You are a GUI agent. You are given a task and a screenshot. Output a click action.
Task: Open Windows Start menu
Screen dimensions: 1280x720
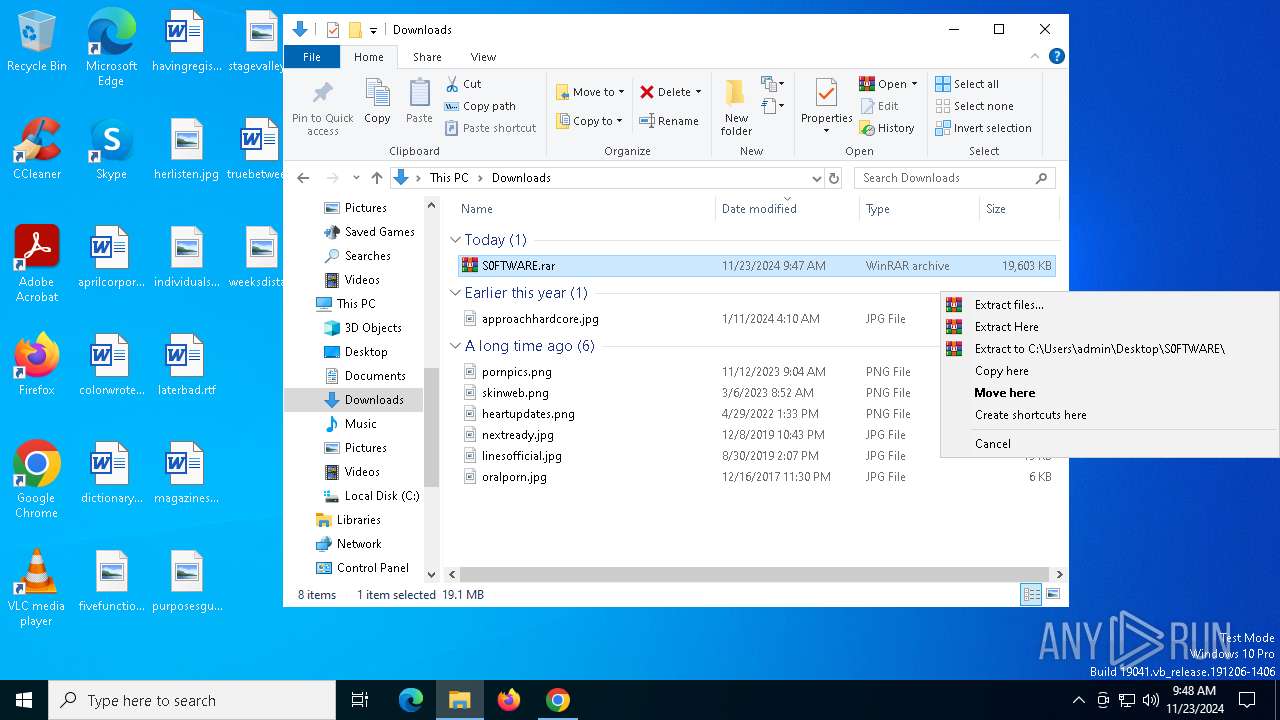click(x=24, y=700)
